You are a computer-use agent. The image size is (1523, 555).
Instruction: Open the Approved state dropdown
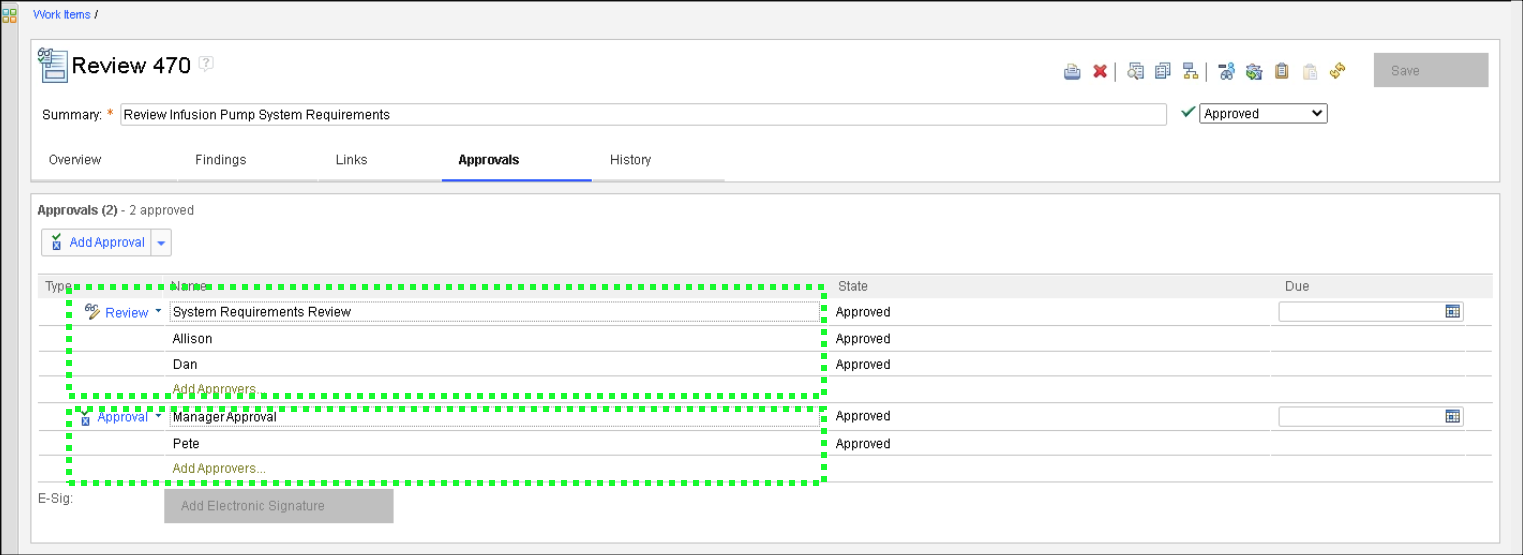point(1263,114)
